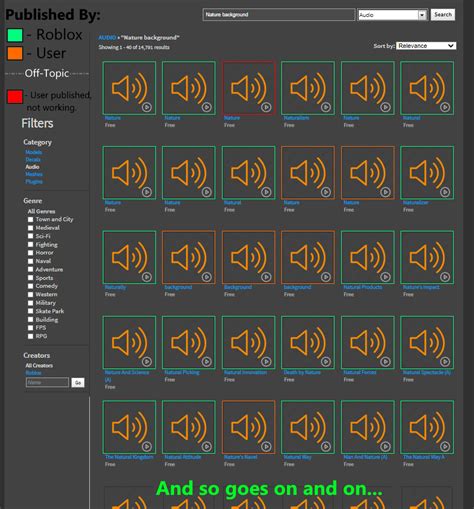Enable the Building genre filter

[30, 320]
